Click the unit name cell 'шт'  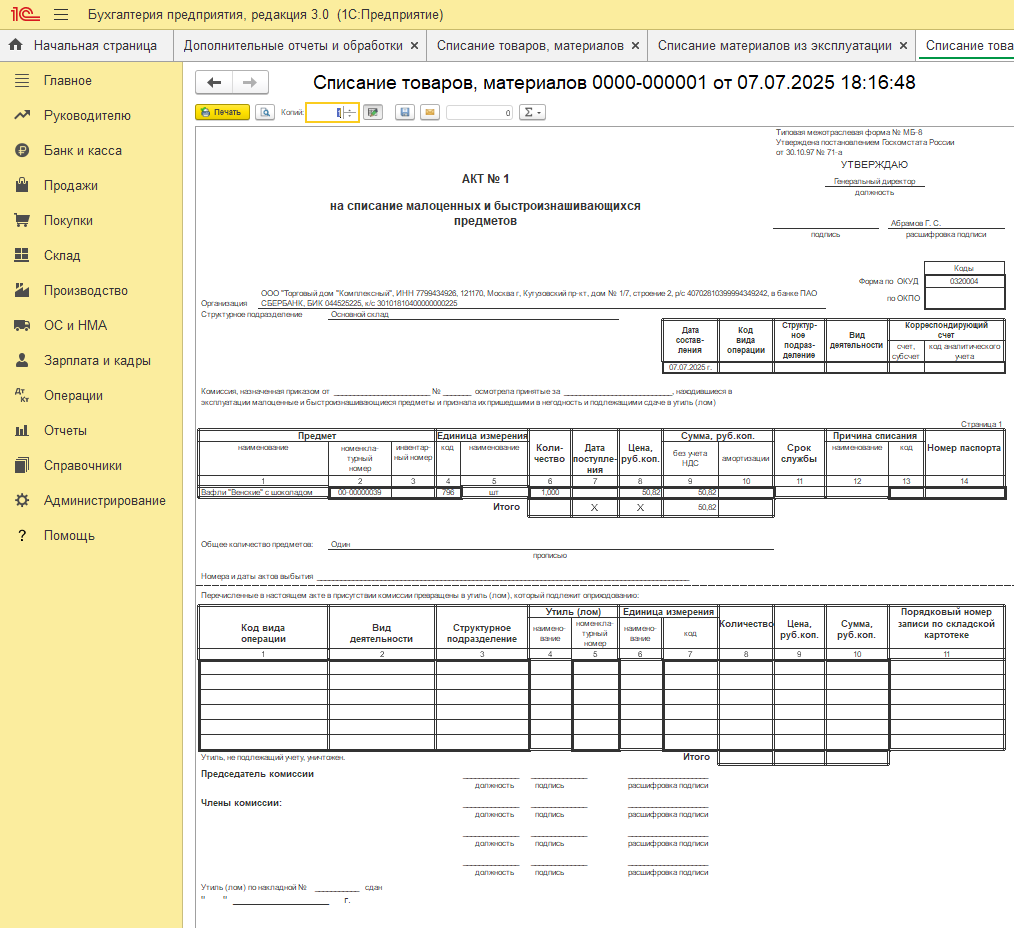click(494, 493)
